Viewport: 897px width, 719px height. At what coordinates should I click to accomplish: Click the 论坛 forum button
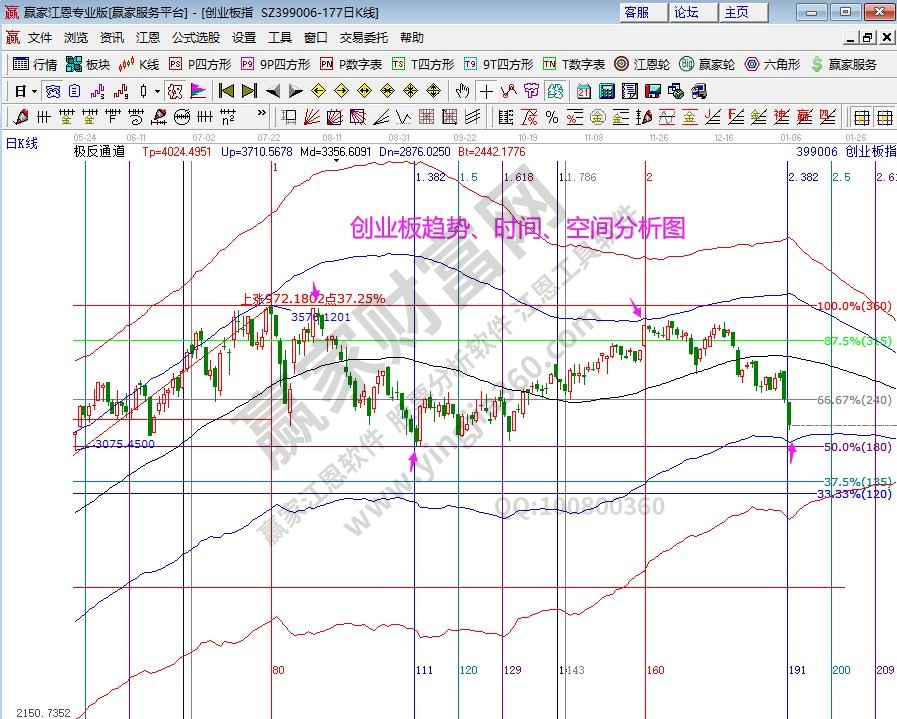click(x=687, y=12)
